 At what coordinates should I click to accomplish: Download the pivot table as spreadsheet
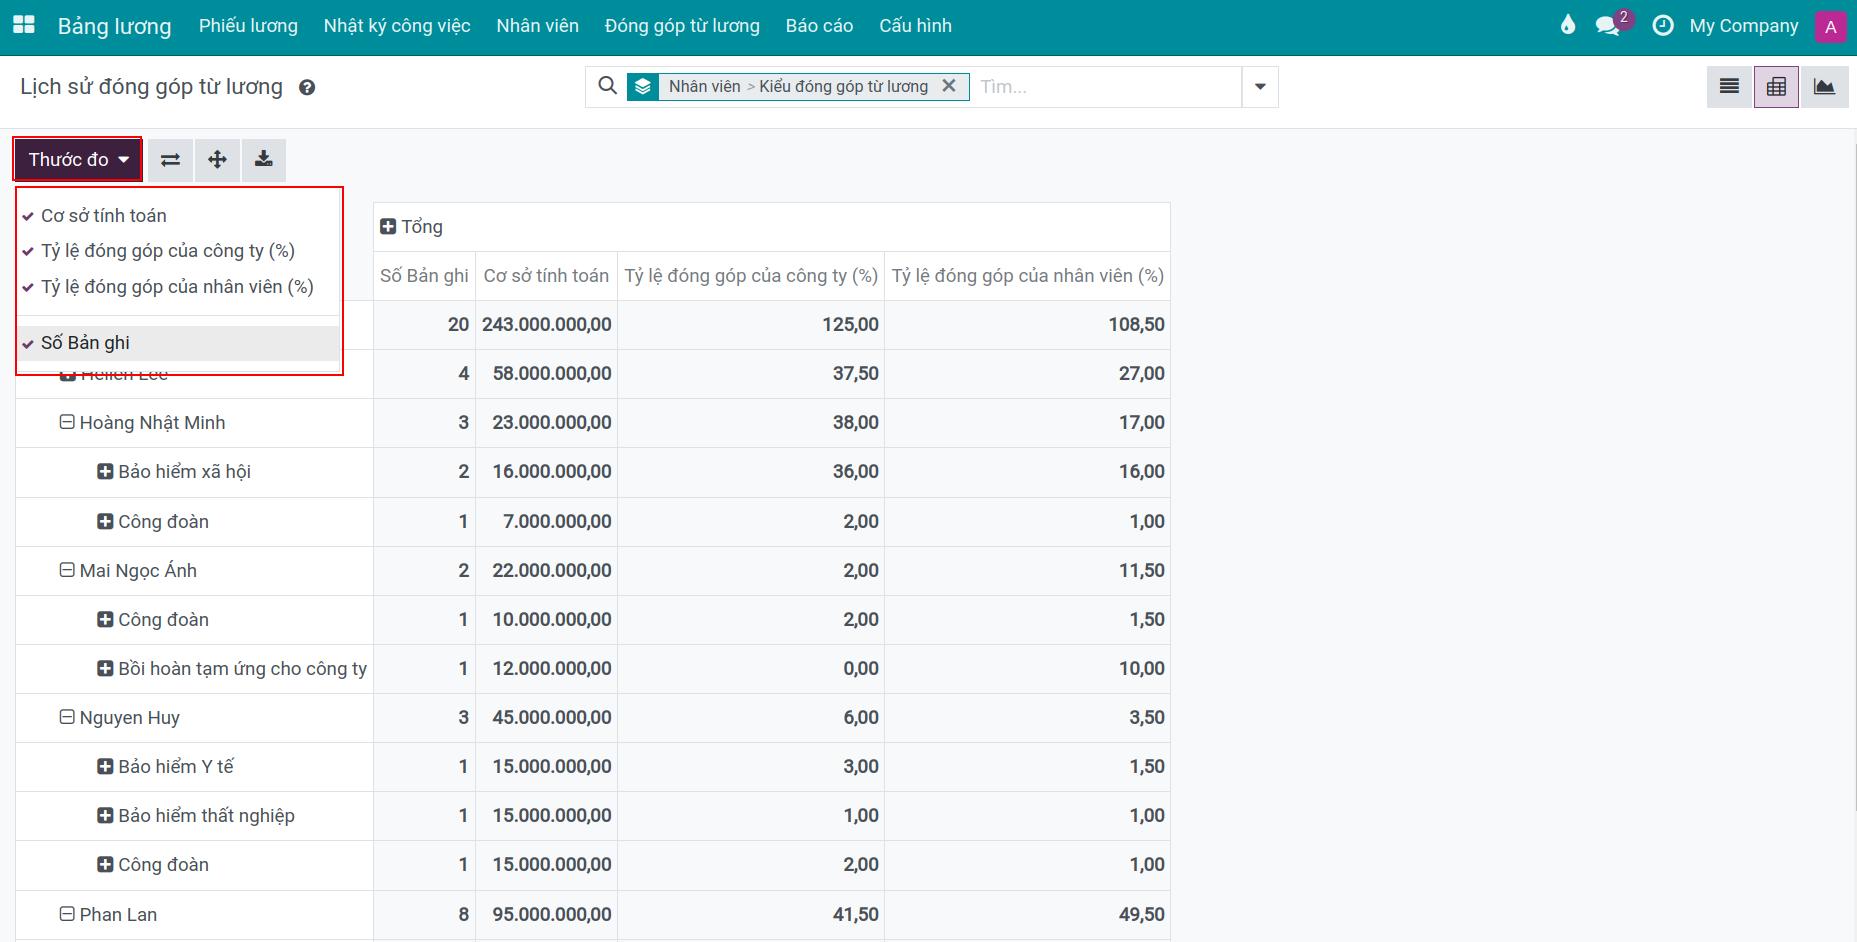coord(264,160)
